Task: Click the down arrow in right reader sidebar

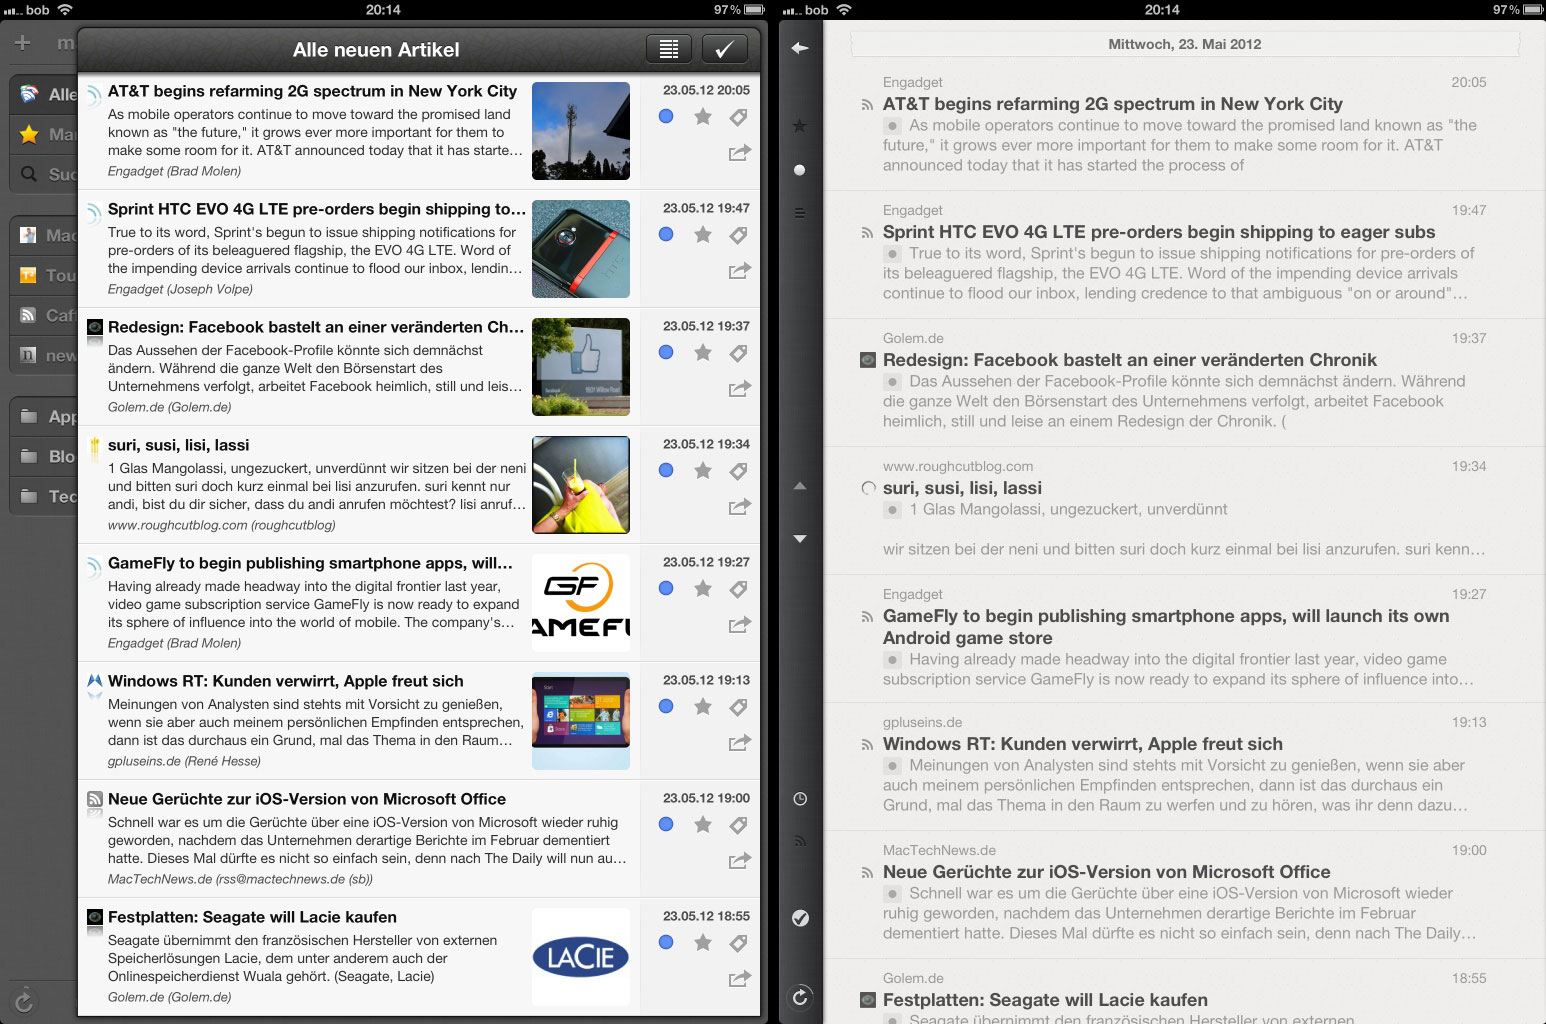Action: click(800, 539)
